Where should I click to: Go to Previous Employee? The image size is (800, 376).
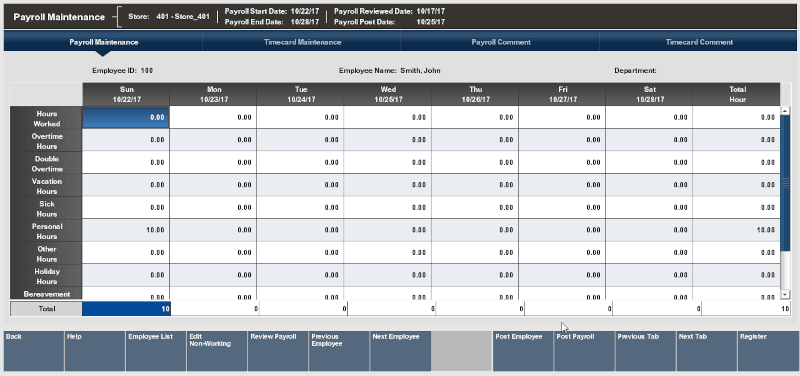pyautogui.click(x=339, y=351)
